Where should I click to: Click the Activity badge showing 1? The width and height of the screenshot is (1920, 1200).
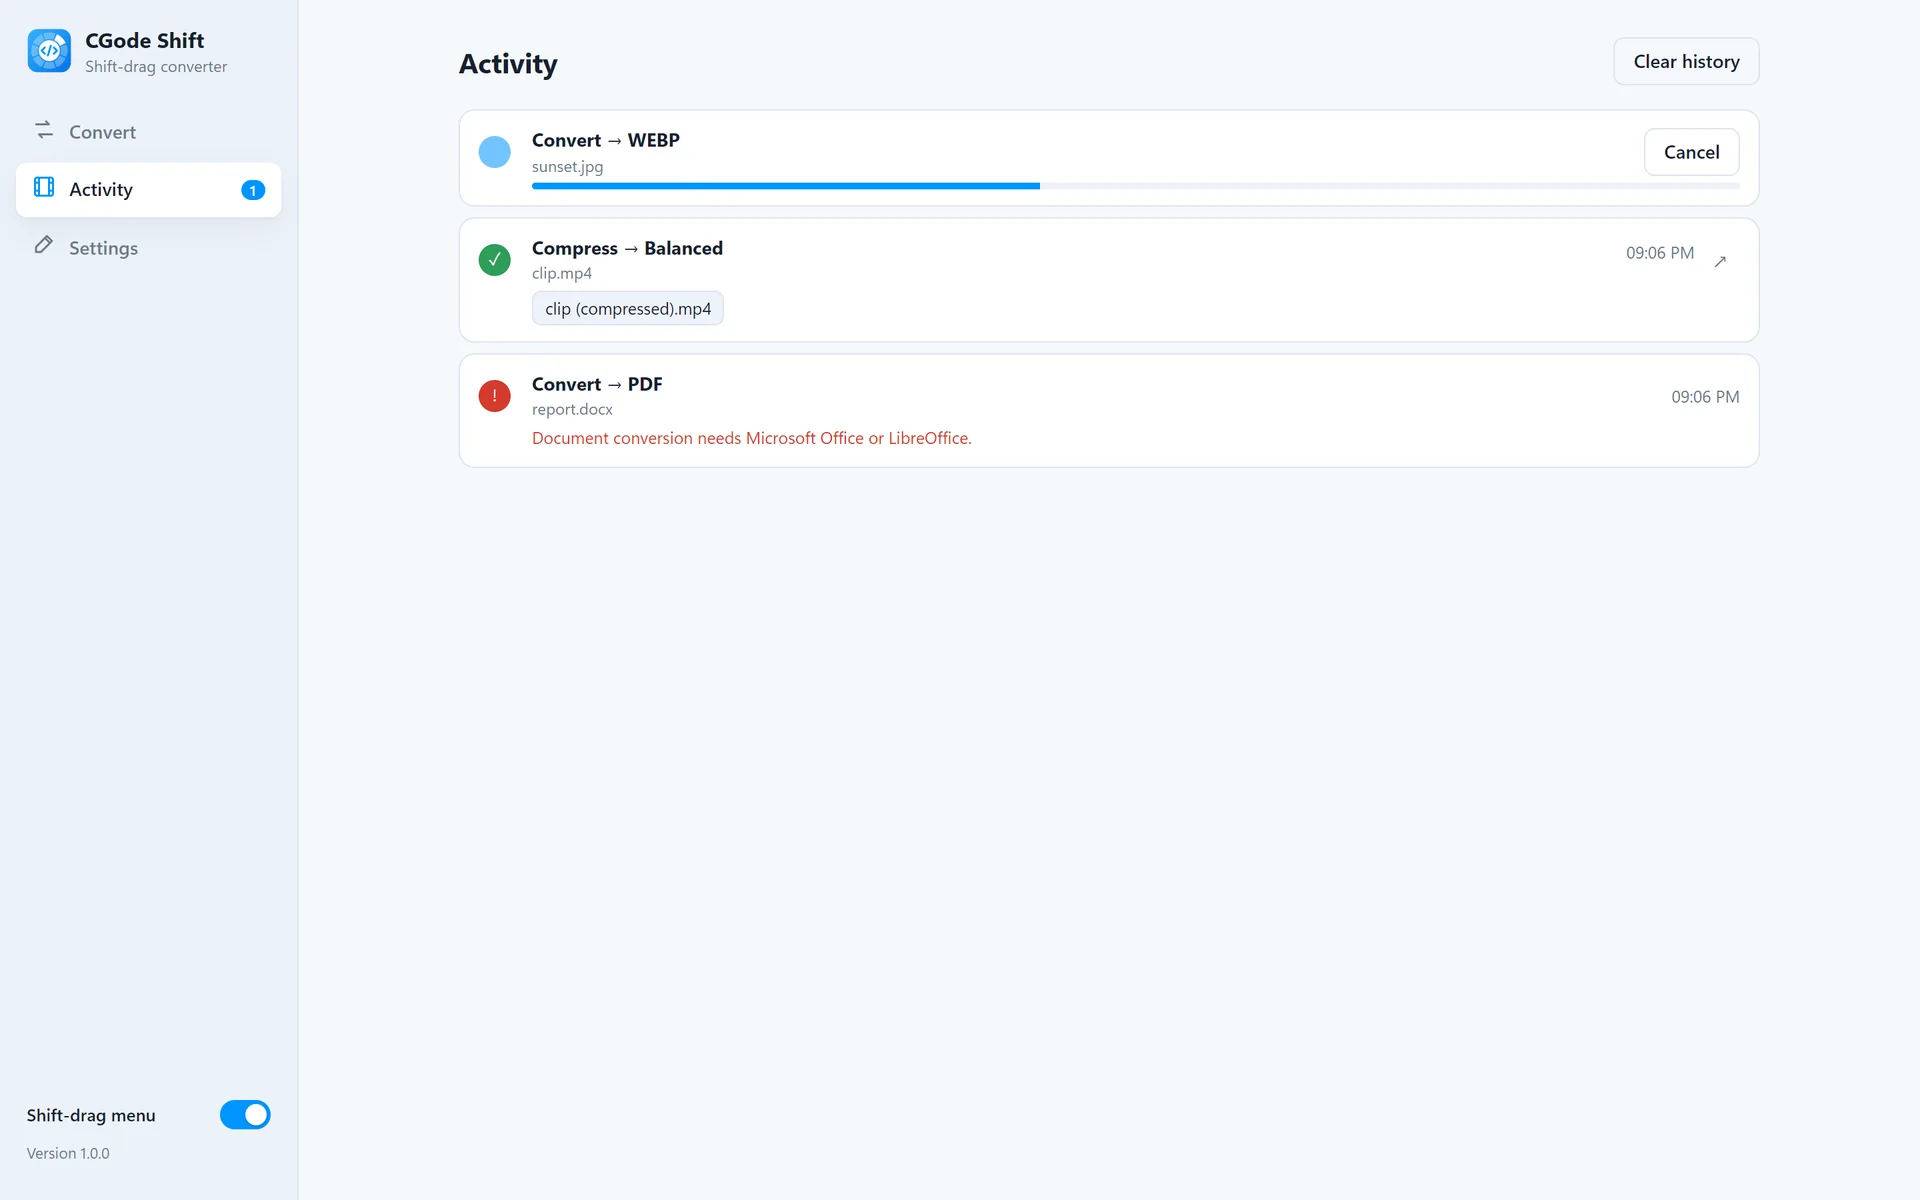(253, 190)
